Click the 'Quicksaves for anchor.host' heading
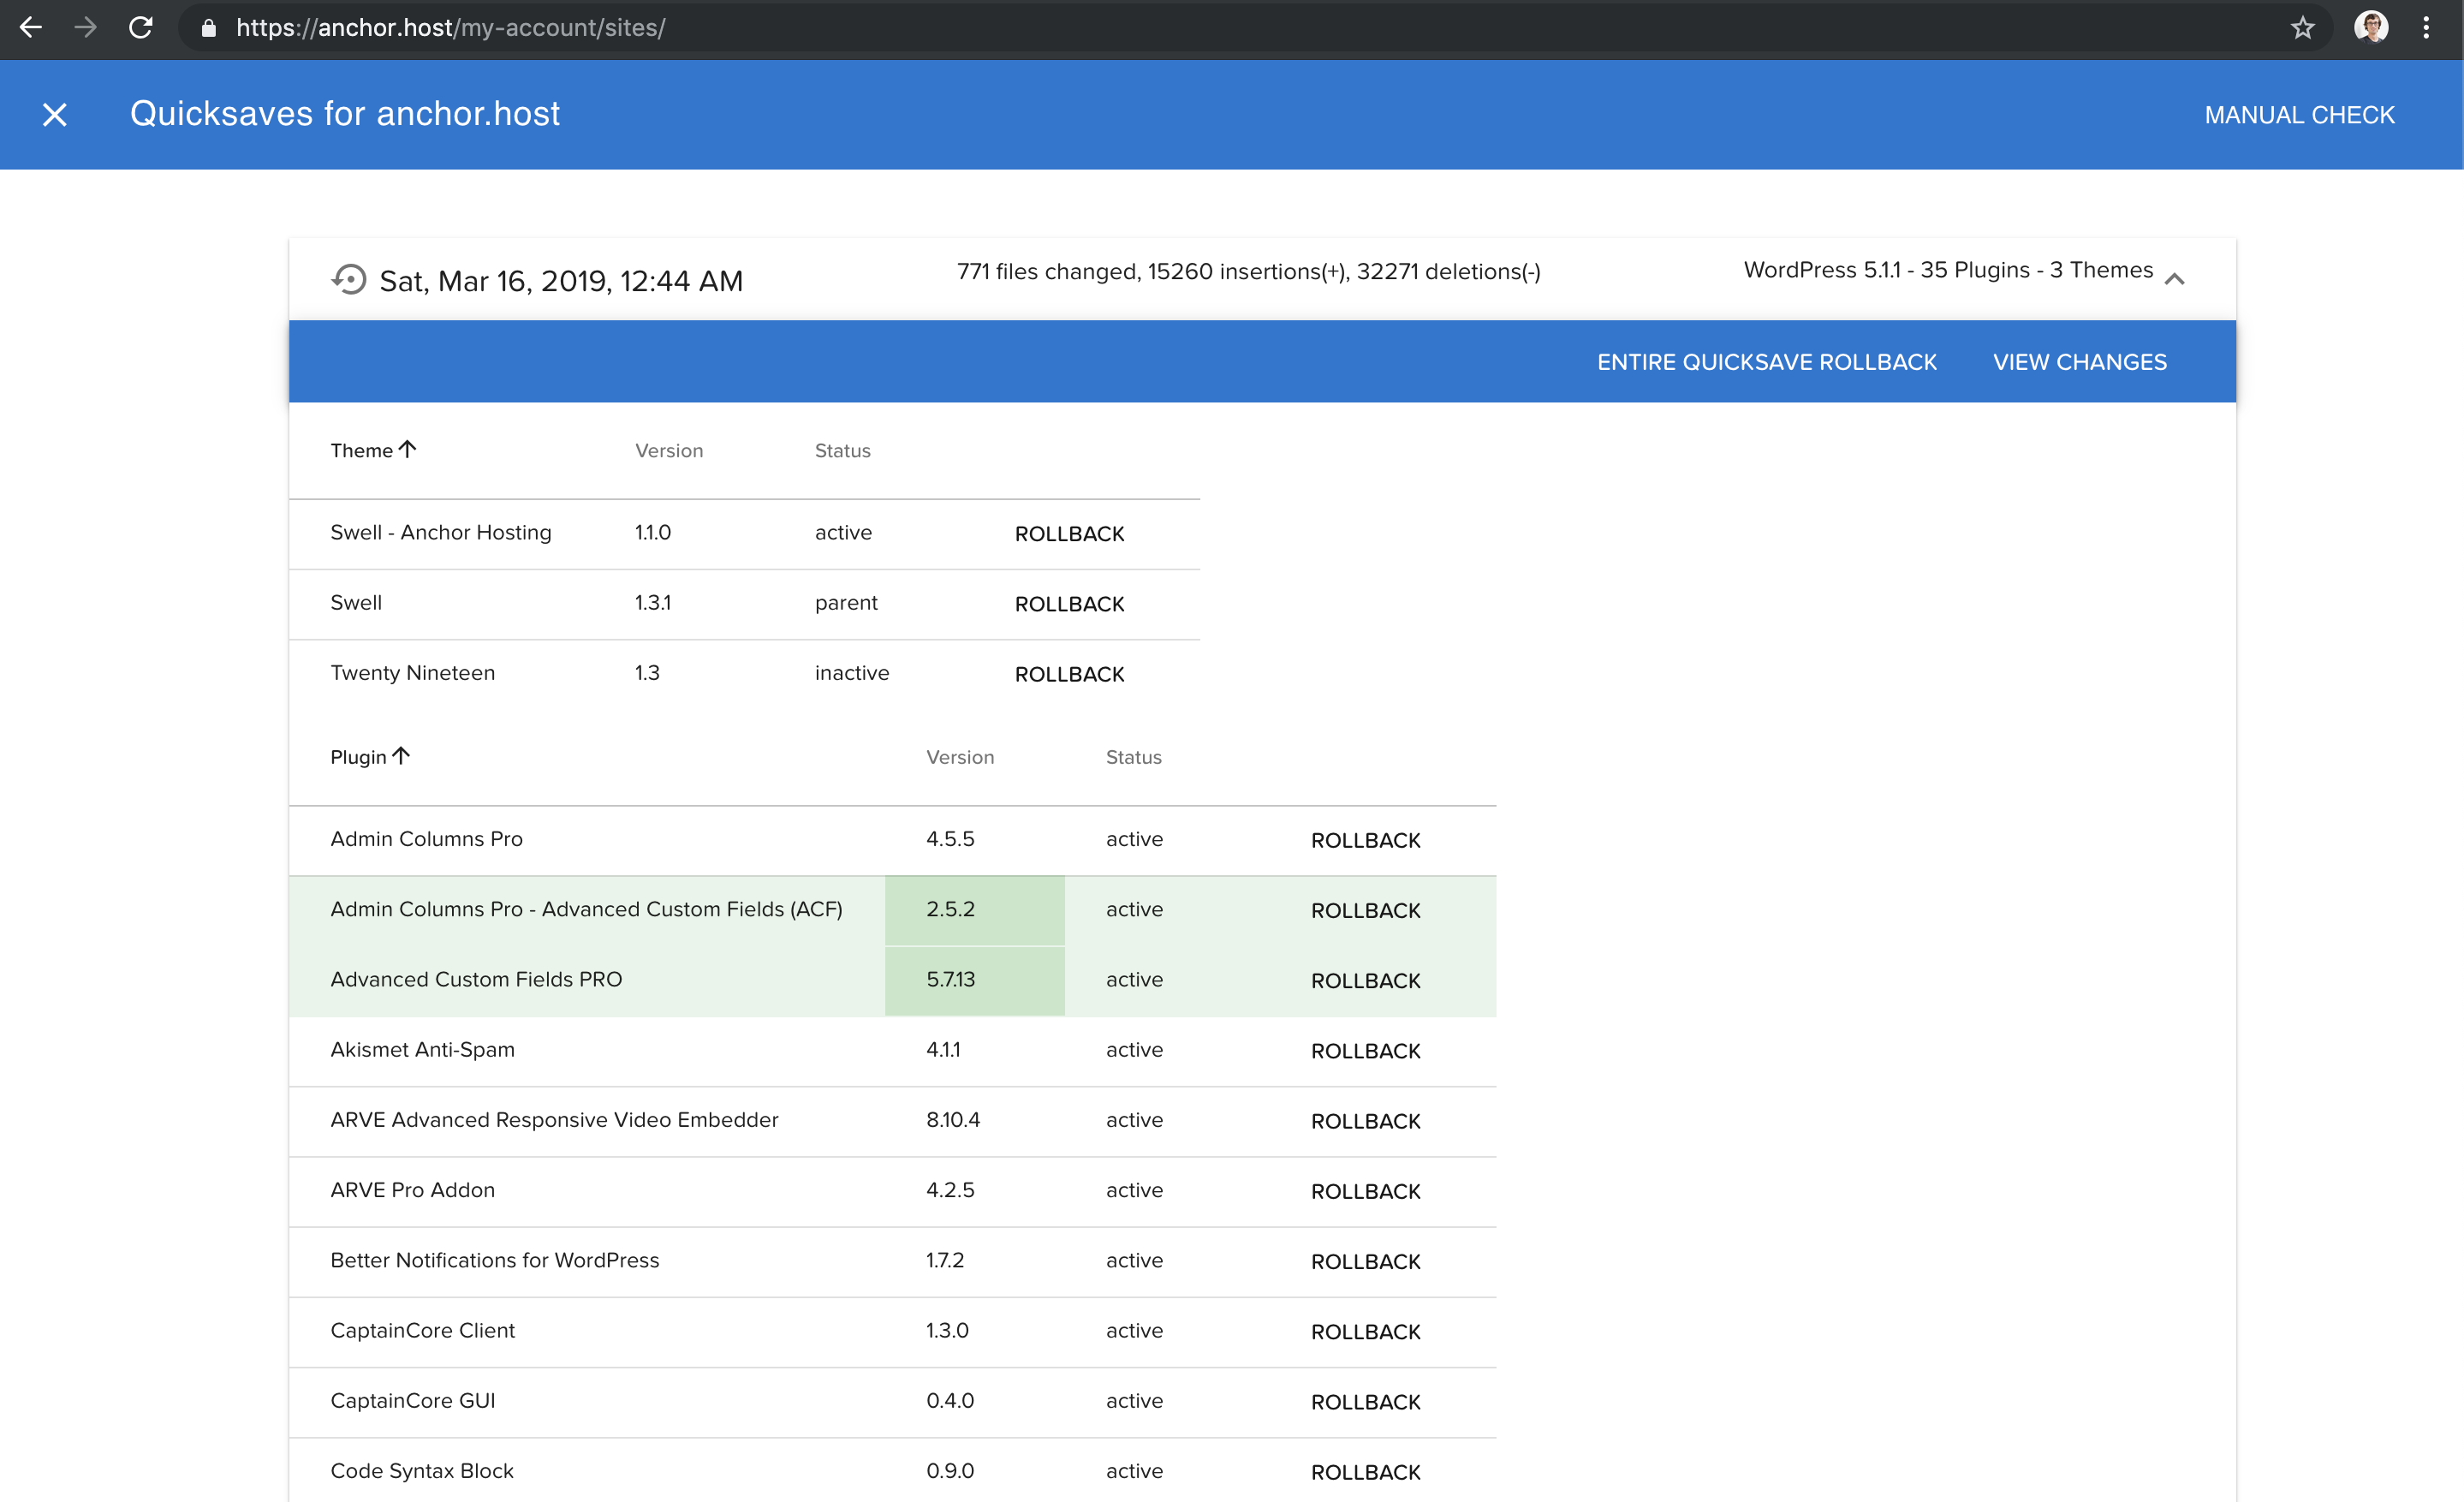 [345, 114]
